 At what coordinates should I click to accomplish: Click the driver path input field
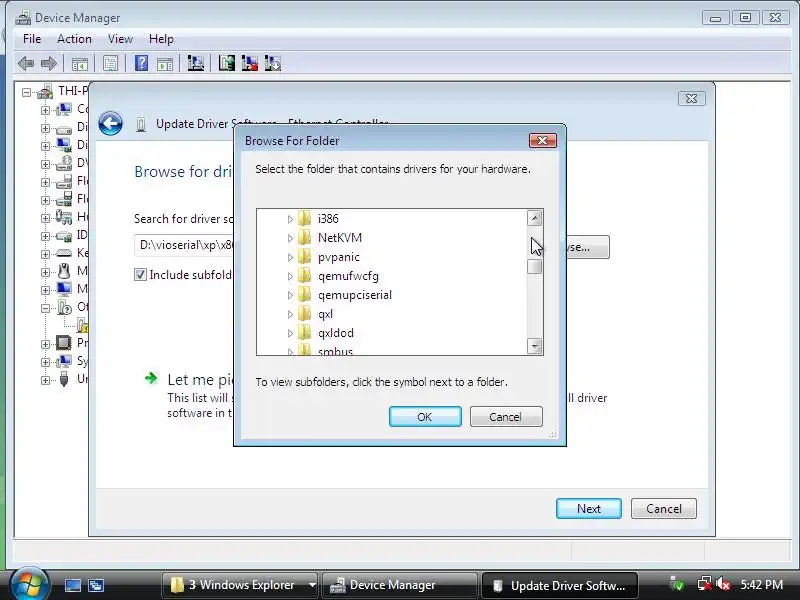185,245
